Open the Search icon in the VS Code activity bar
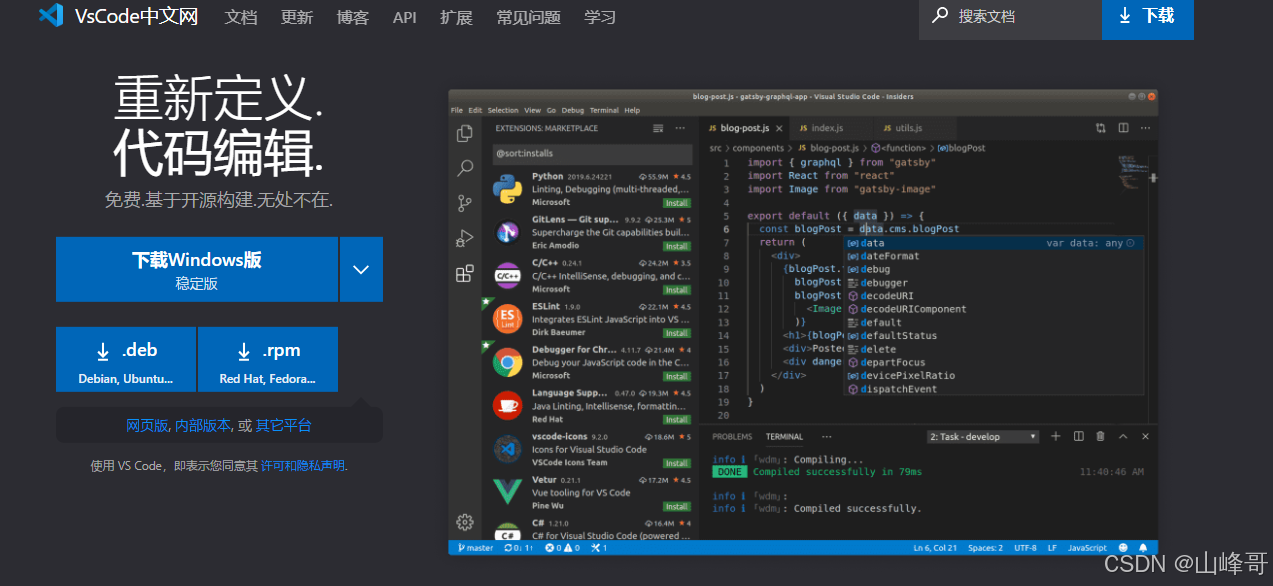Image resolution: width=1273 pixels, height=586 pixels. [465, 168]
